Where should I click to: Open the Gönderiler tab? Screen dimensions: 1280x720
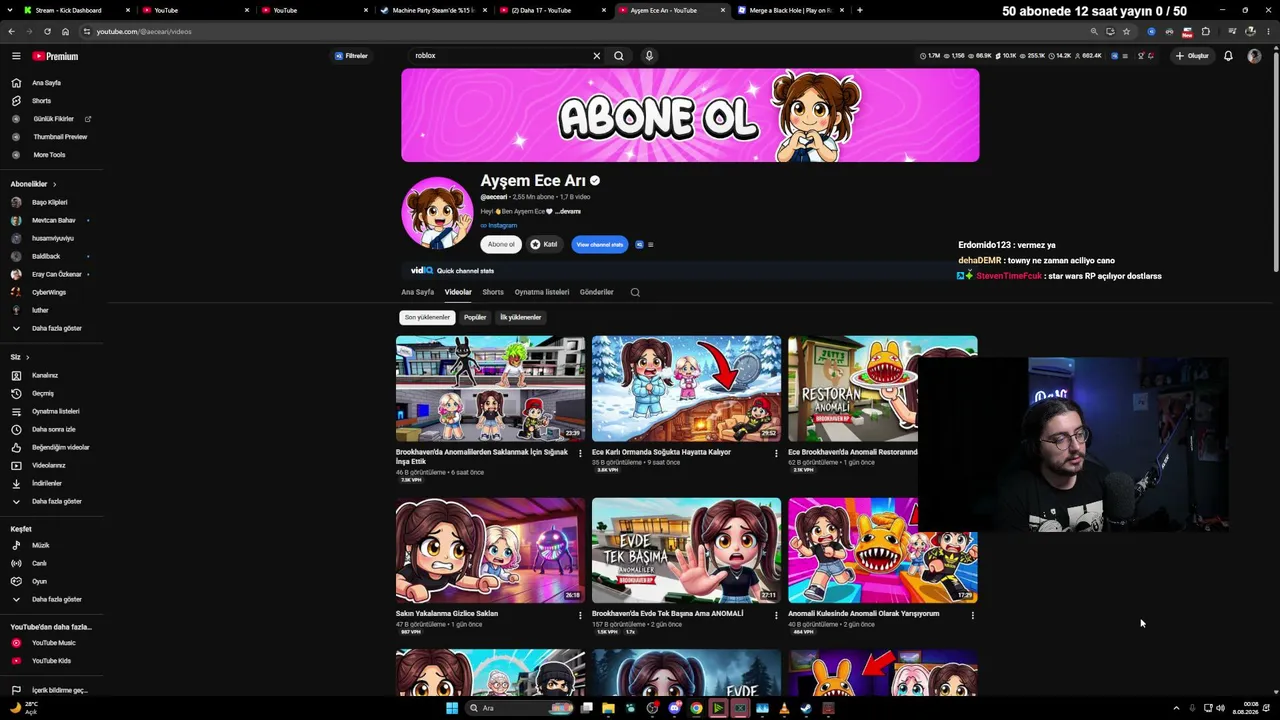coord(597,292)
